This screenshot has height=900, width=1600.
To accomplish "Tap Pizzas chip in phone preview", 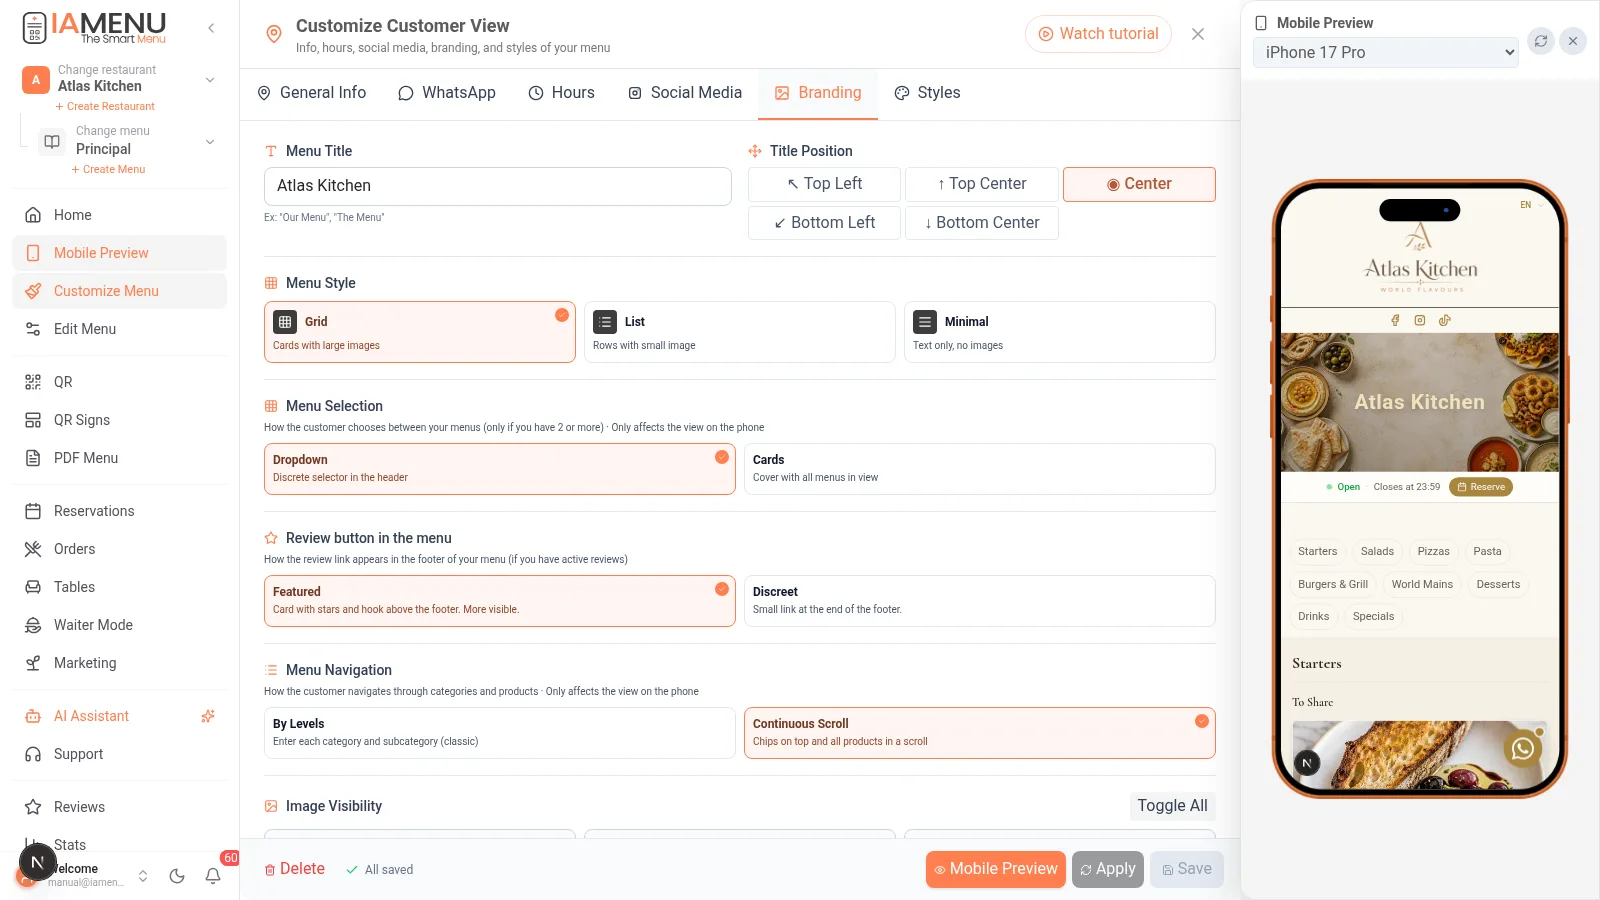I will click(1433, 552).
